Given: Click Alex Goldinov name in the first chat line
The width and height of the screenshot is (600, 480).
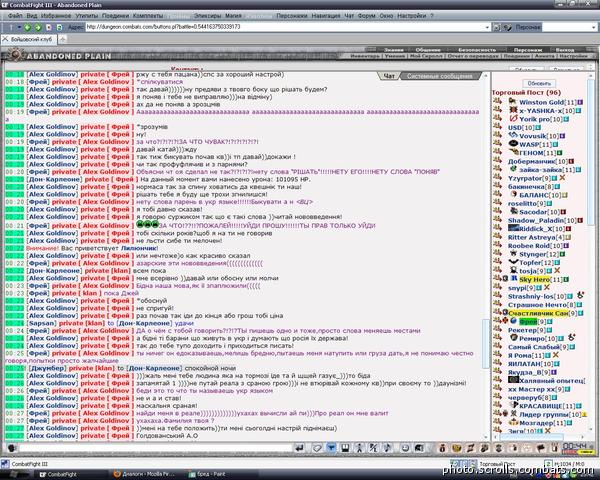Looking at the screenshot, I should tap(52, 74).
